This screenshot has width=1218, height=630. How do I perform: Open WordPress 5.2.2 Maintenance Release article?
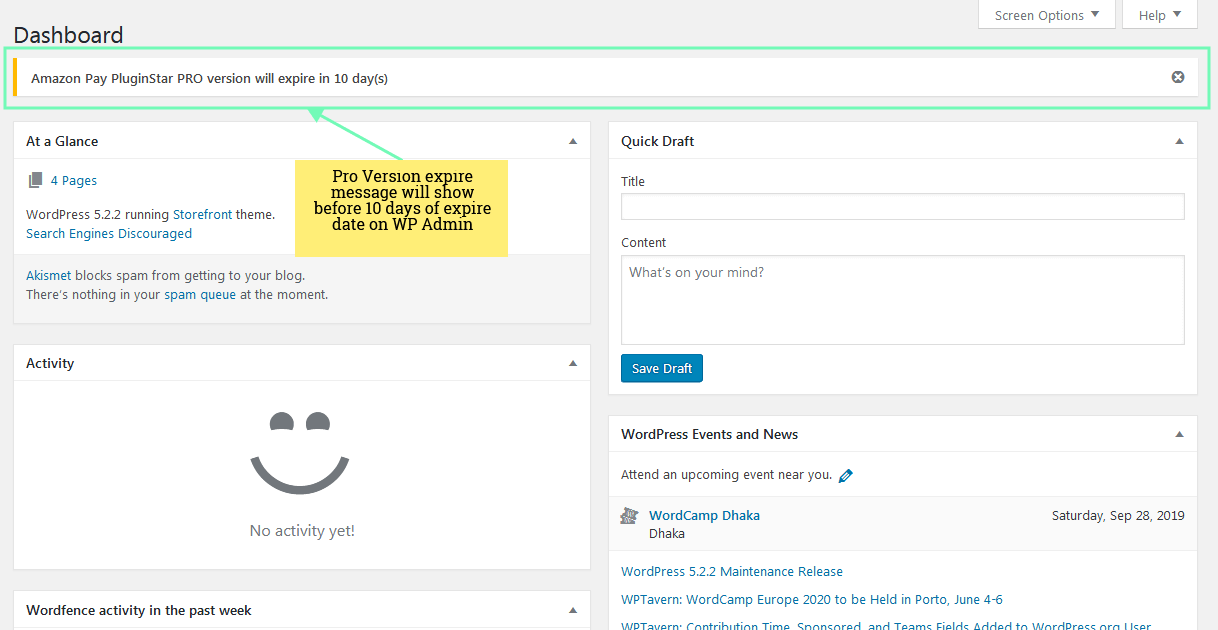pyautogui.click(x=732, y=572)
